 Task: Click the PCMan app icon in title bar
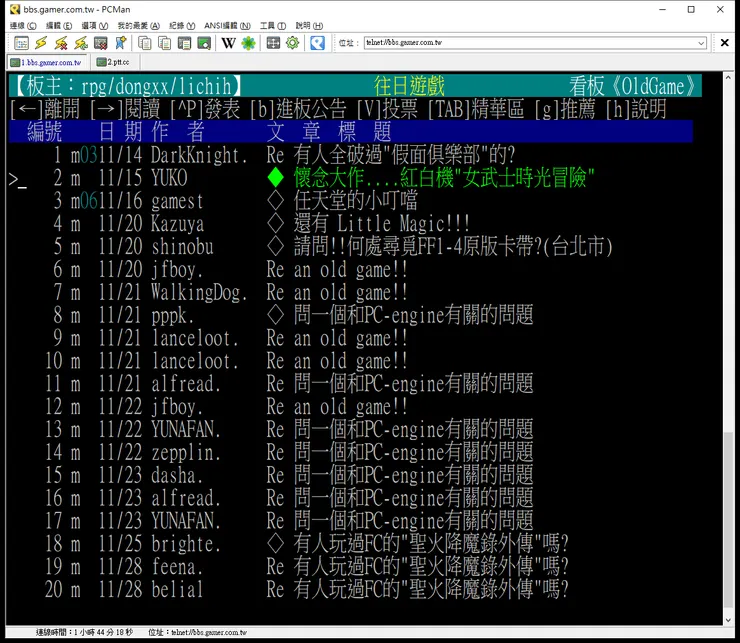15,9
